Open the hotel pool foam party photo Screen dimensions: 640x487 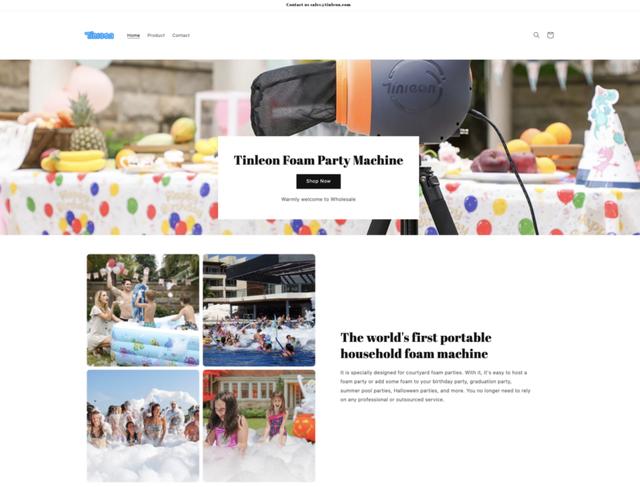259,310
